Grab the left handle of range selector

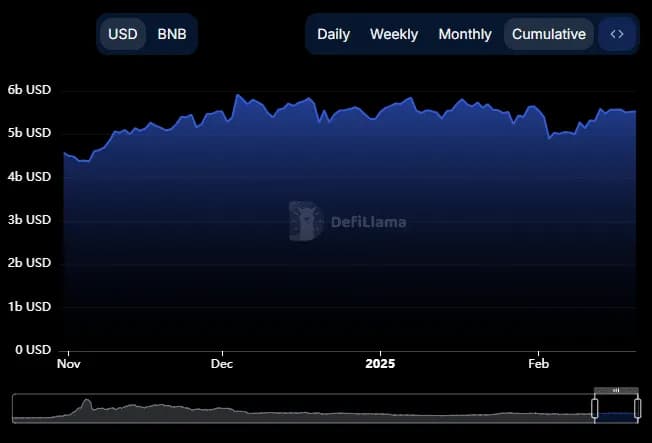(x=594, y=408)
